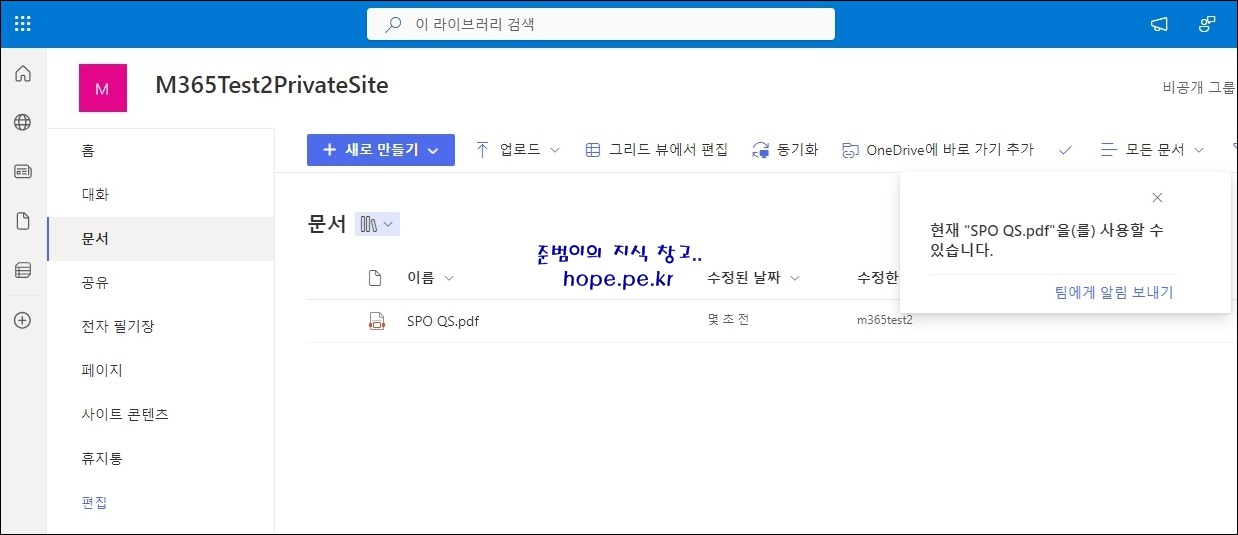Open 전자 필기장 in the left navigation
The width and height of the screenshot is (1238, 535).
point(161,326)
